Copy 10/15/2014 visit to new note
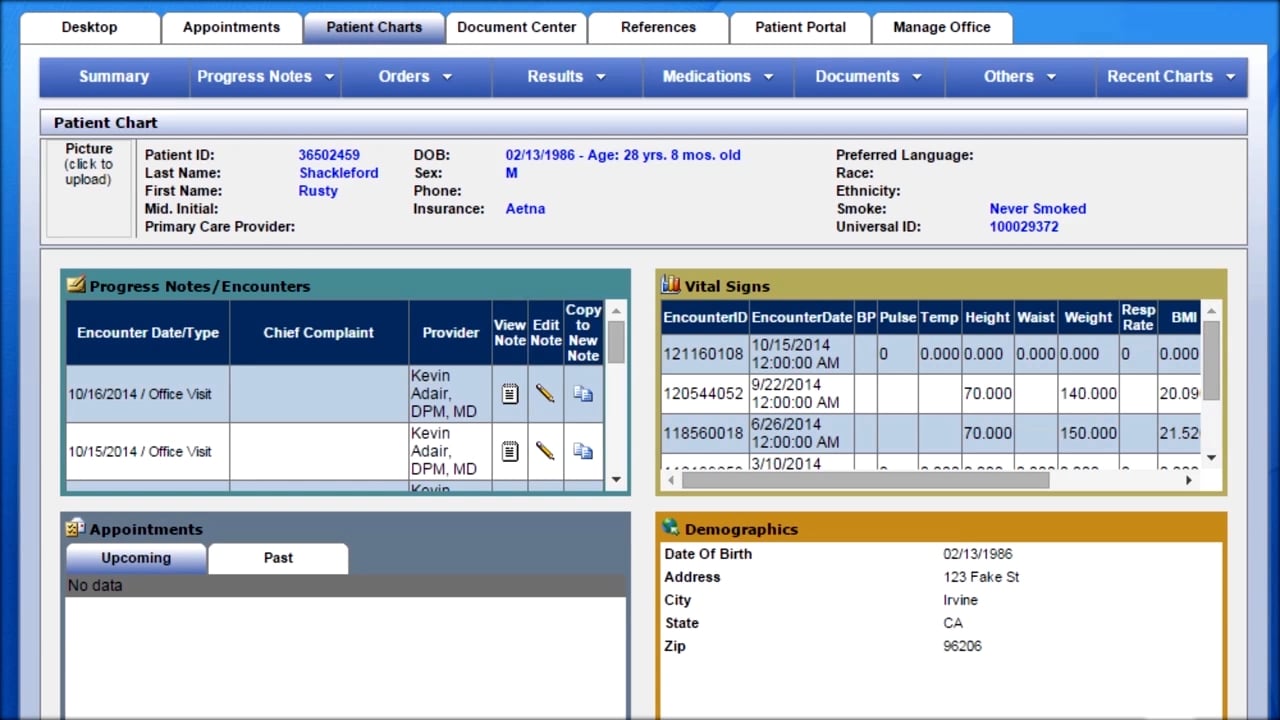Viewport: 1280px width, 720px height. point(583,452)
